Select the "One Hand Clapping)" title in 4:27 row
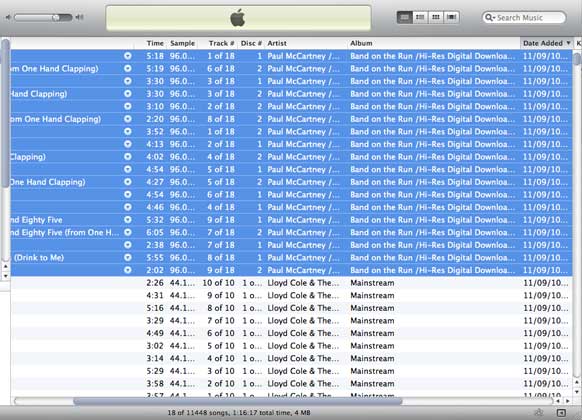Screen dimensions: 582x420 tap(48, 182)
